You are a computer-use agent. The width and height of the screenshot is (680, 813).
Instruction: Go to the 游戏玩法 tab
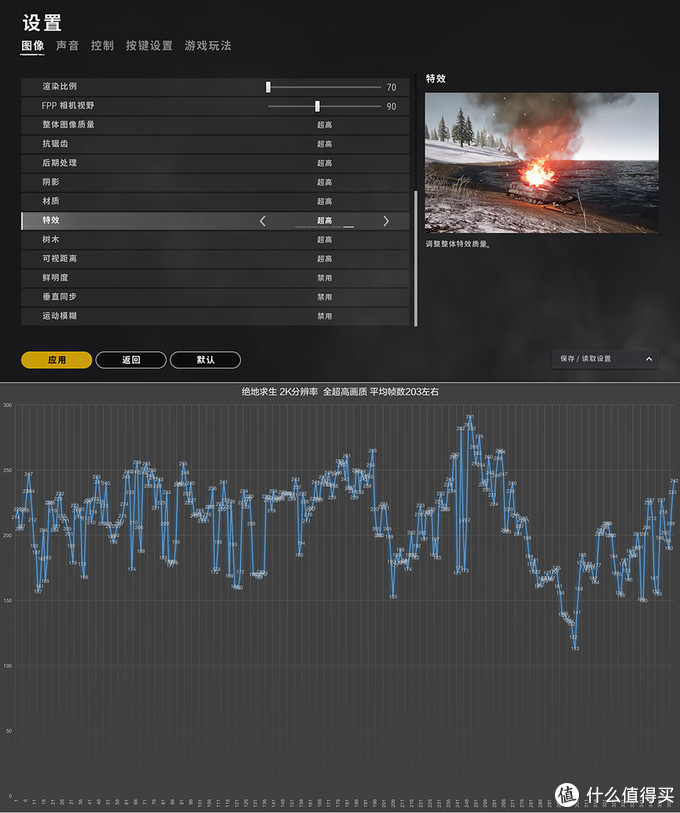[x=208, y=46]
